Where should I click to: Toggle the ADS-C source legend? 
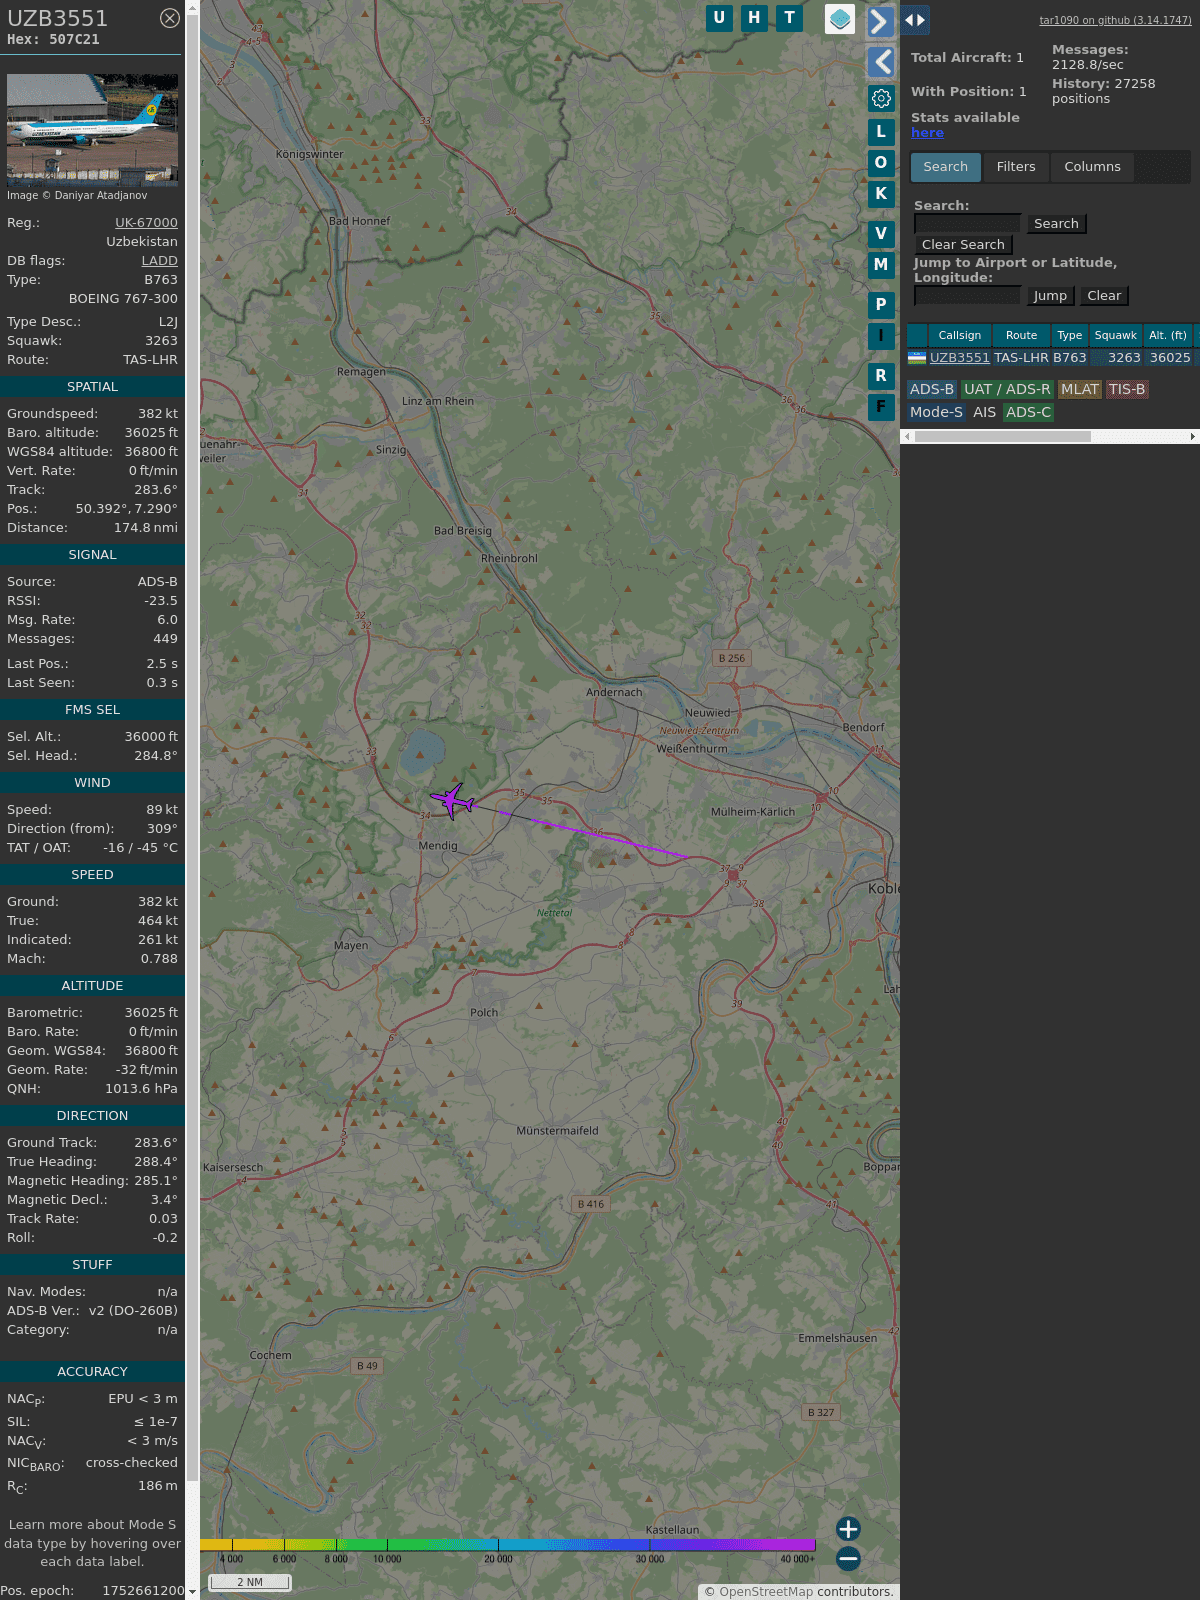pyautogui.click(x=1028, y=412)
